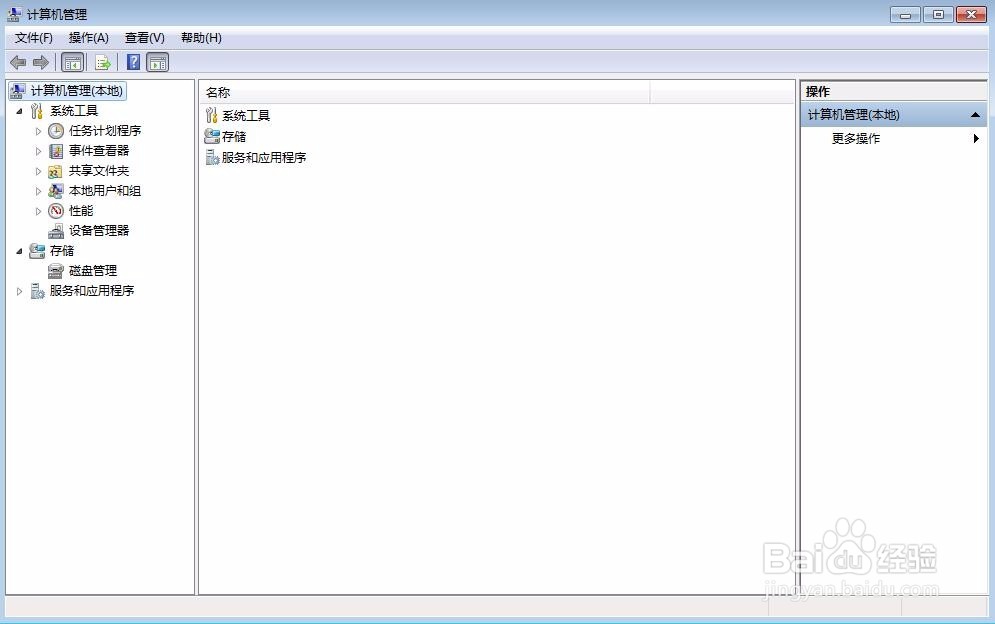Click the 本地用户和组 users icon

(56, 190)
